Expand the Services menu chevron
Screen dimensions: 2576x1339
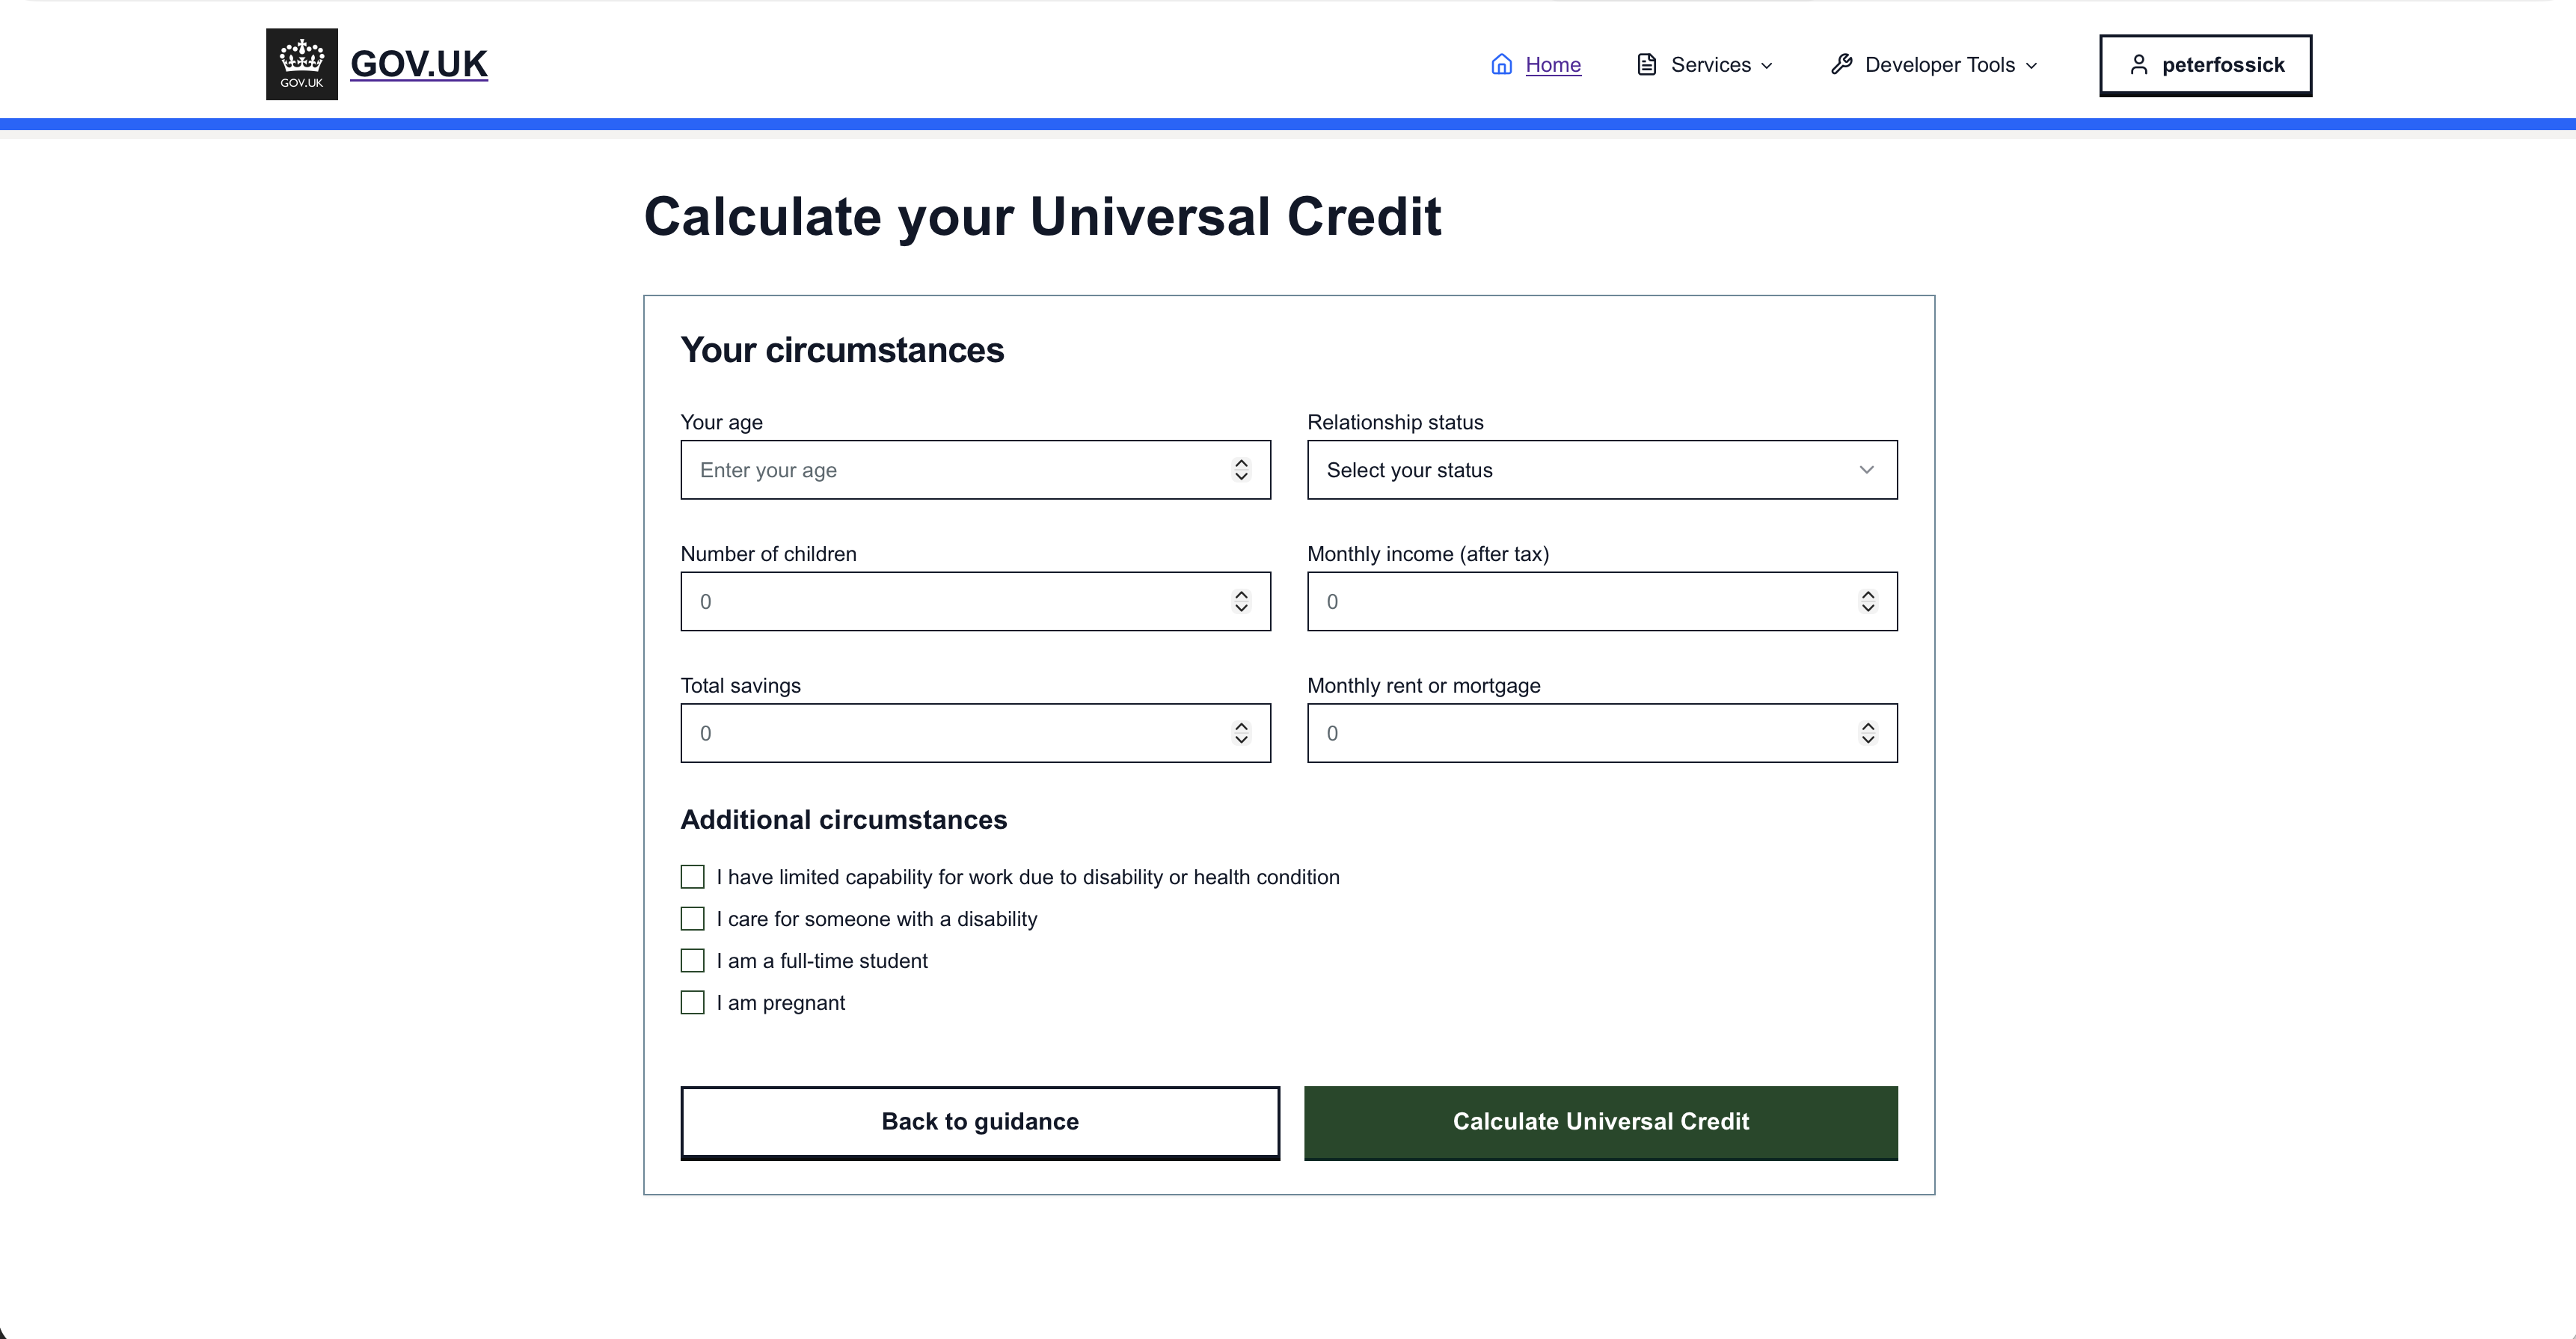[1767, 66]
